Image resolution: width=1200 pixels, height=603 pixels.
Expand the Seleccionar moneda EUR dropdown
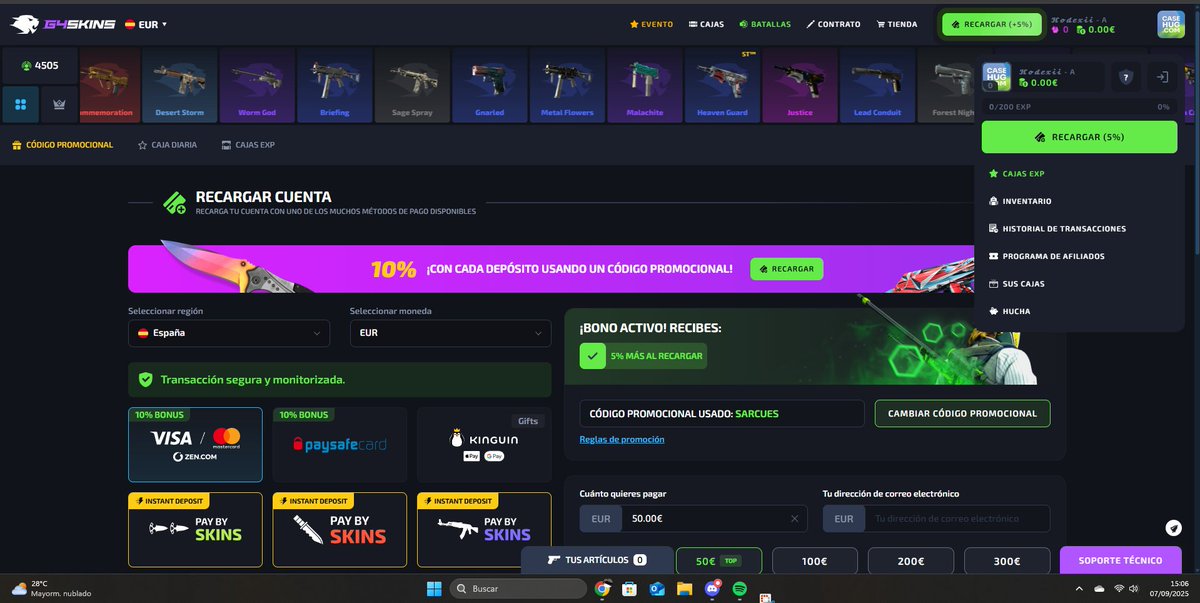click(450, 333)
